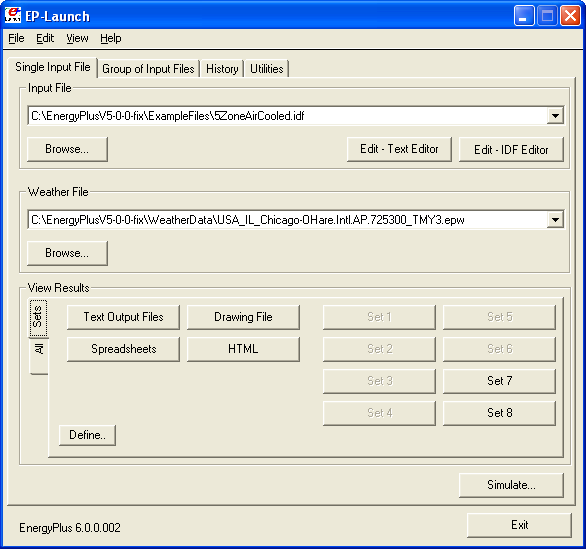Switch to the Utilities tab
The image size is (586, 549).
[266, 69]
